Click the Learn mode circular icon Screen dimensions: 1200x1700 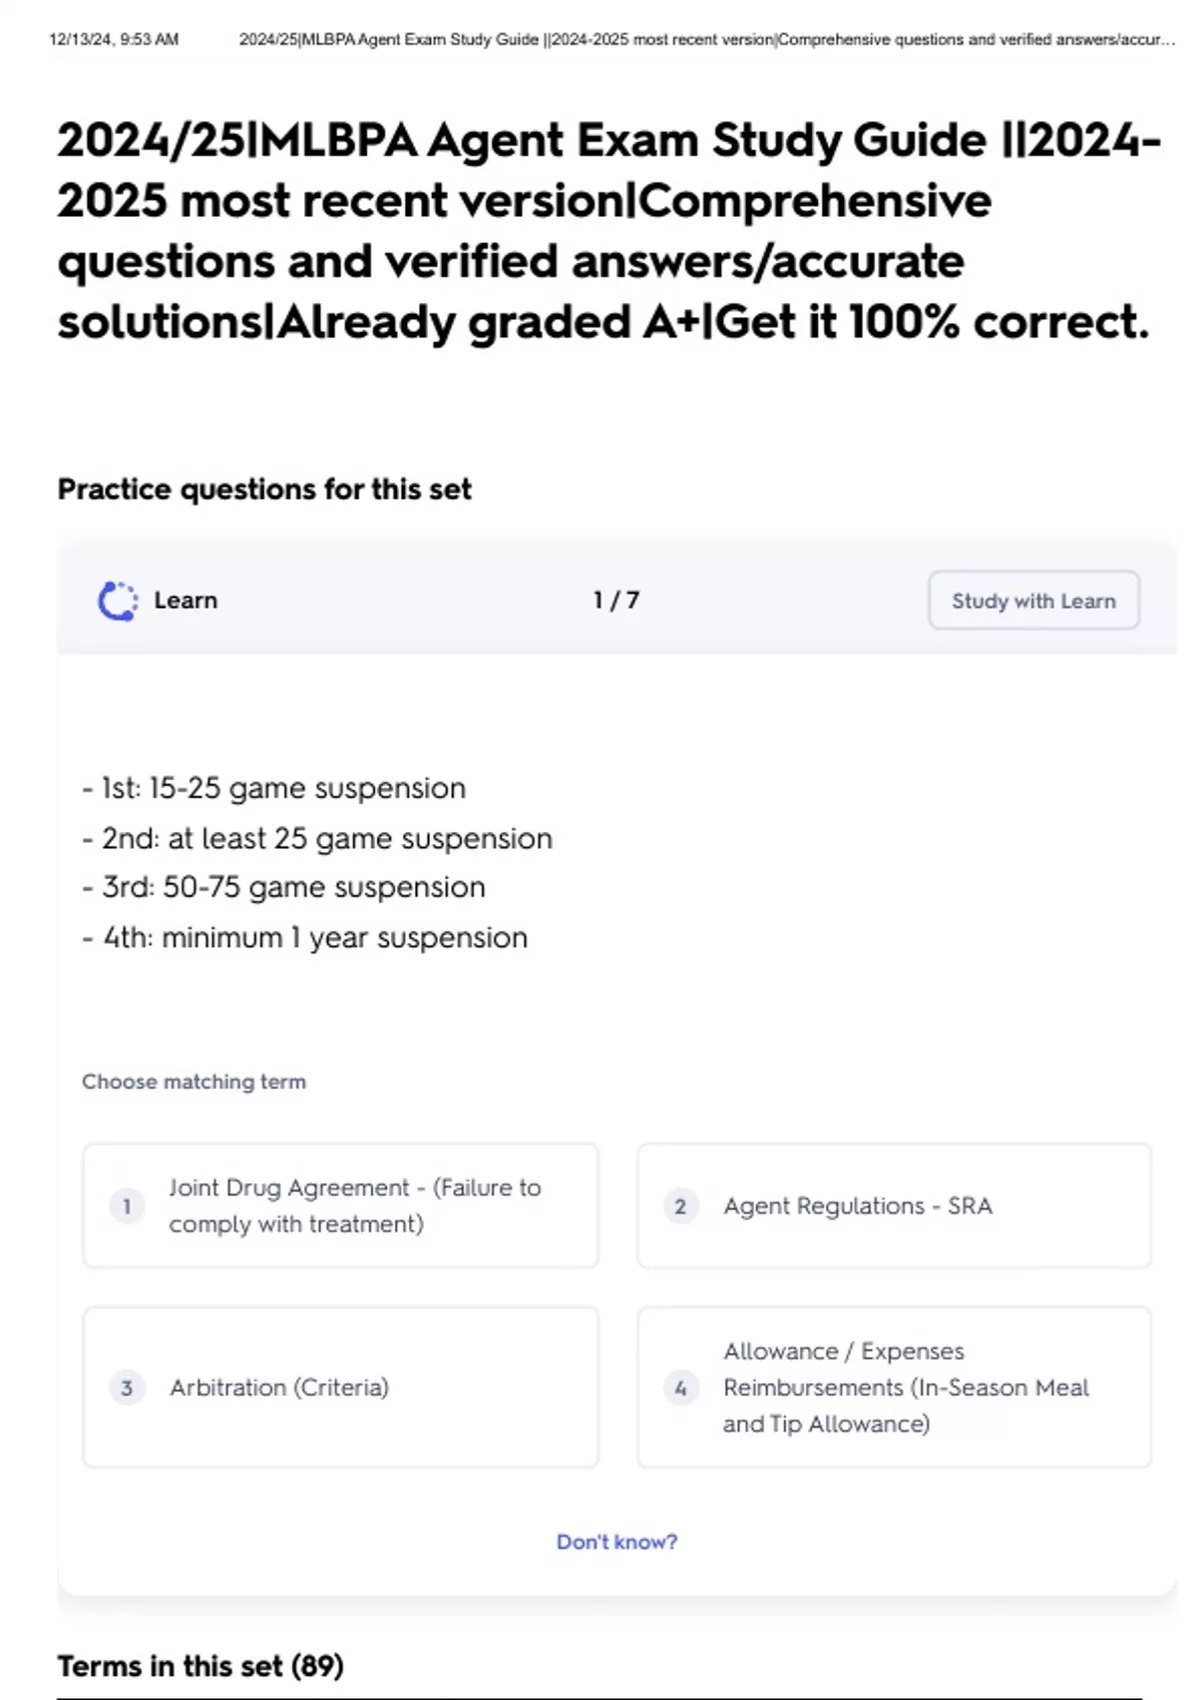118,601
